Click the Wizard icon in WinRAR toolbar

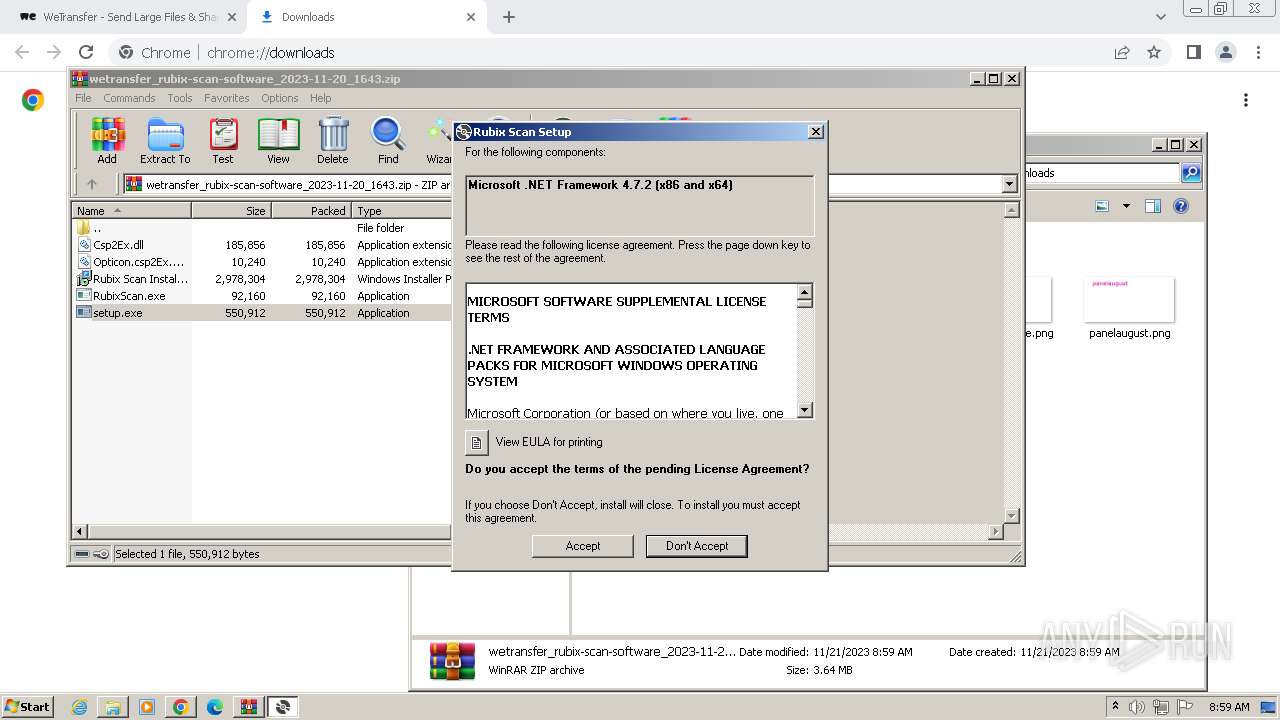click(439, 141)
